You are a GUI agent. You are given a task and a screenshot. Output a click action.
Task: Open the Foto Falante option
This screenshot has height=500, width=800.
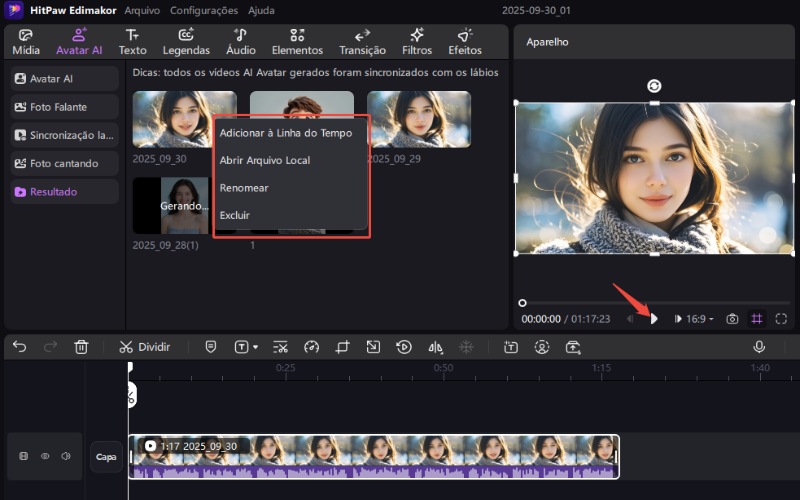click(64, 107)
